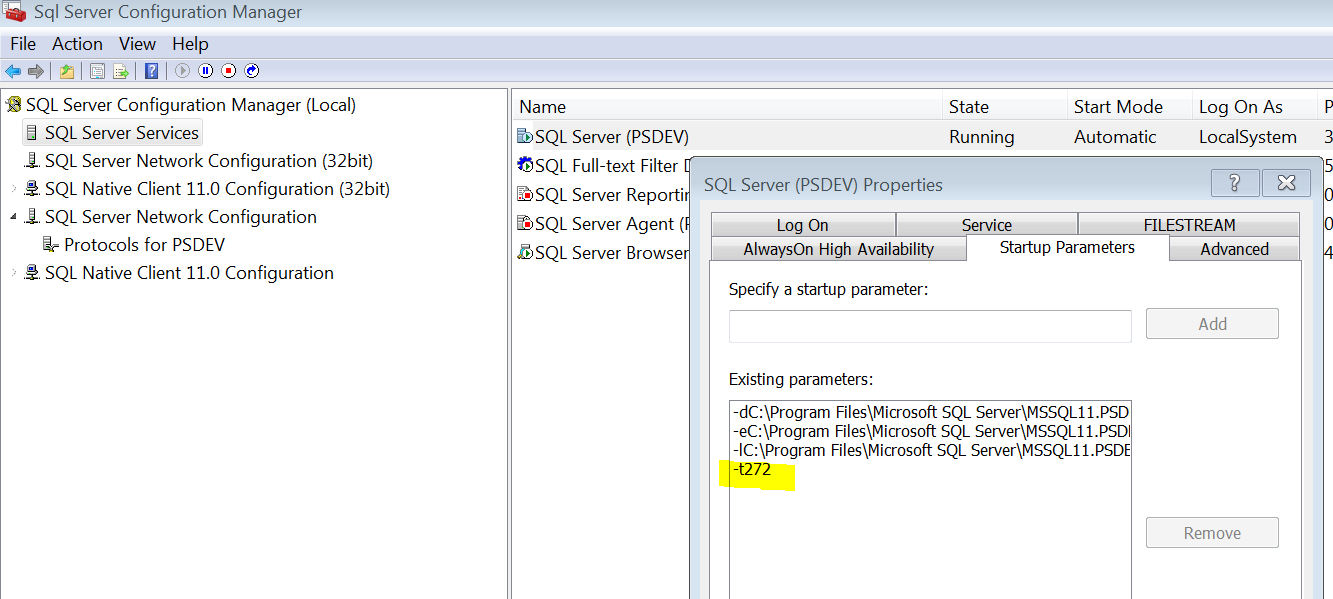
Task: Sort services by the Start Mode column
Action: 1130,107
